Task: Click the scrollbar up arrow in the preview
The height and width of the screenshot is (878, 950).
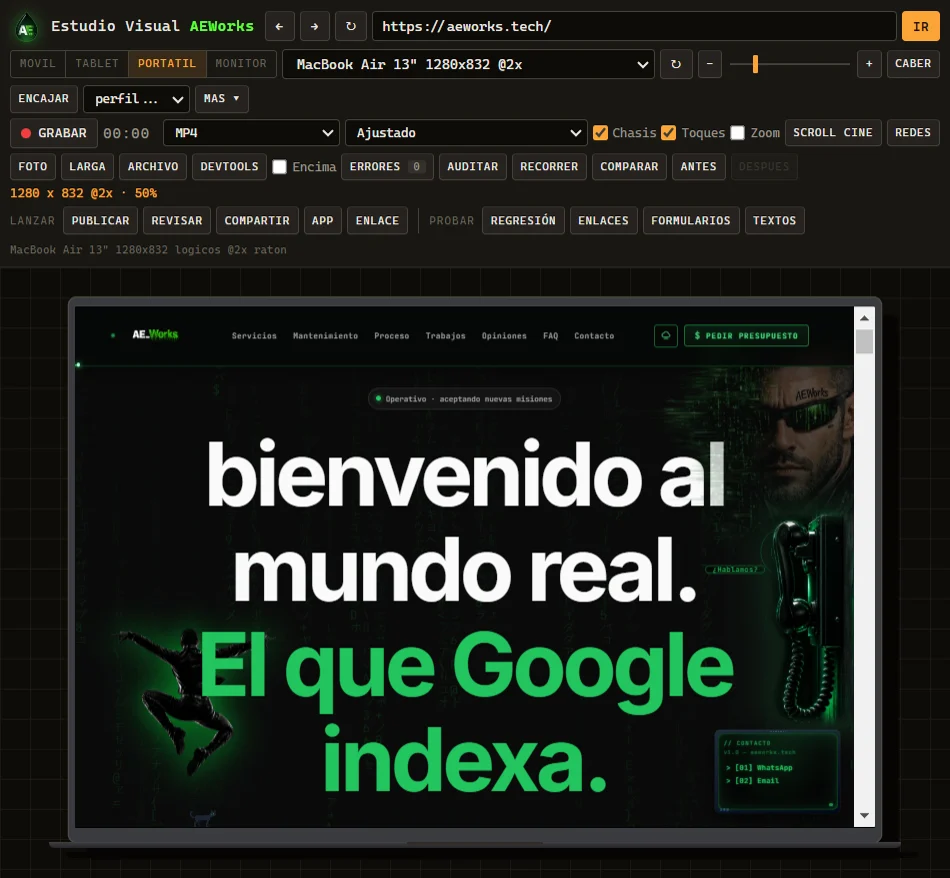Action: point(864,318)
